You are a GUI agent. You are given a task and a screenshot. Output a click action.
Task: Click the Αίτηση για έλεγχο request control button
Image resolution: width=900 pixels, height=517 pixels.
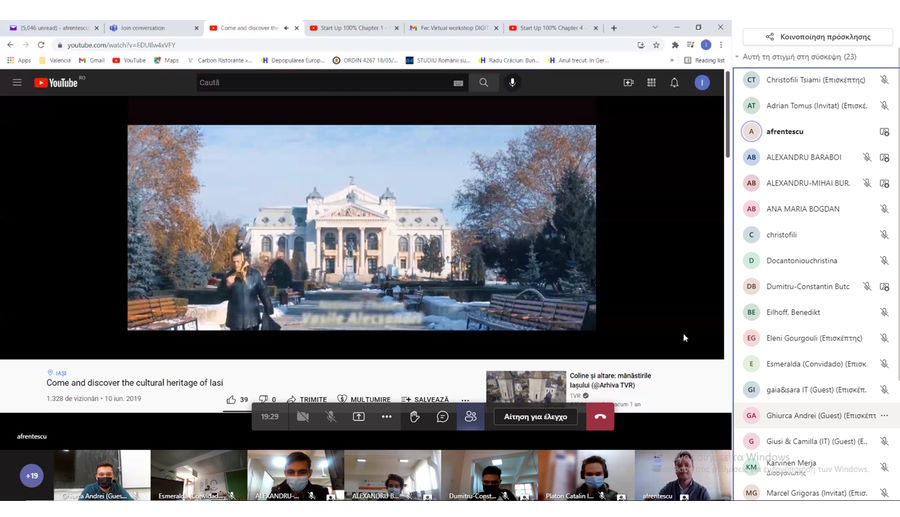(535, 416)
